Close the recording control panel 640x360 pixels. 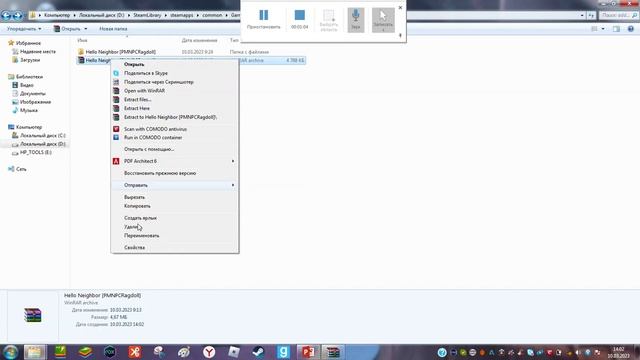tap(400, 7)
